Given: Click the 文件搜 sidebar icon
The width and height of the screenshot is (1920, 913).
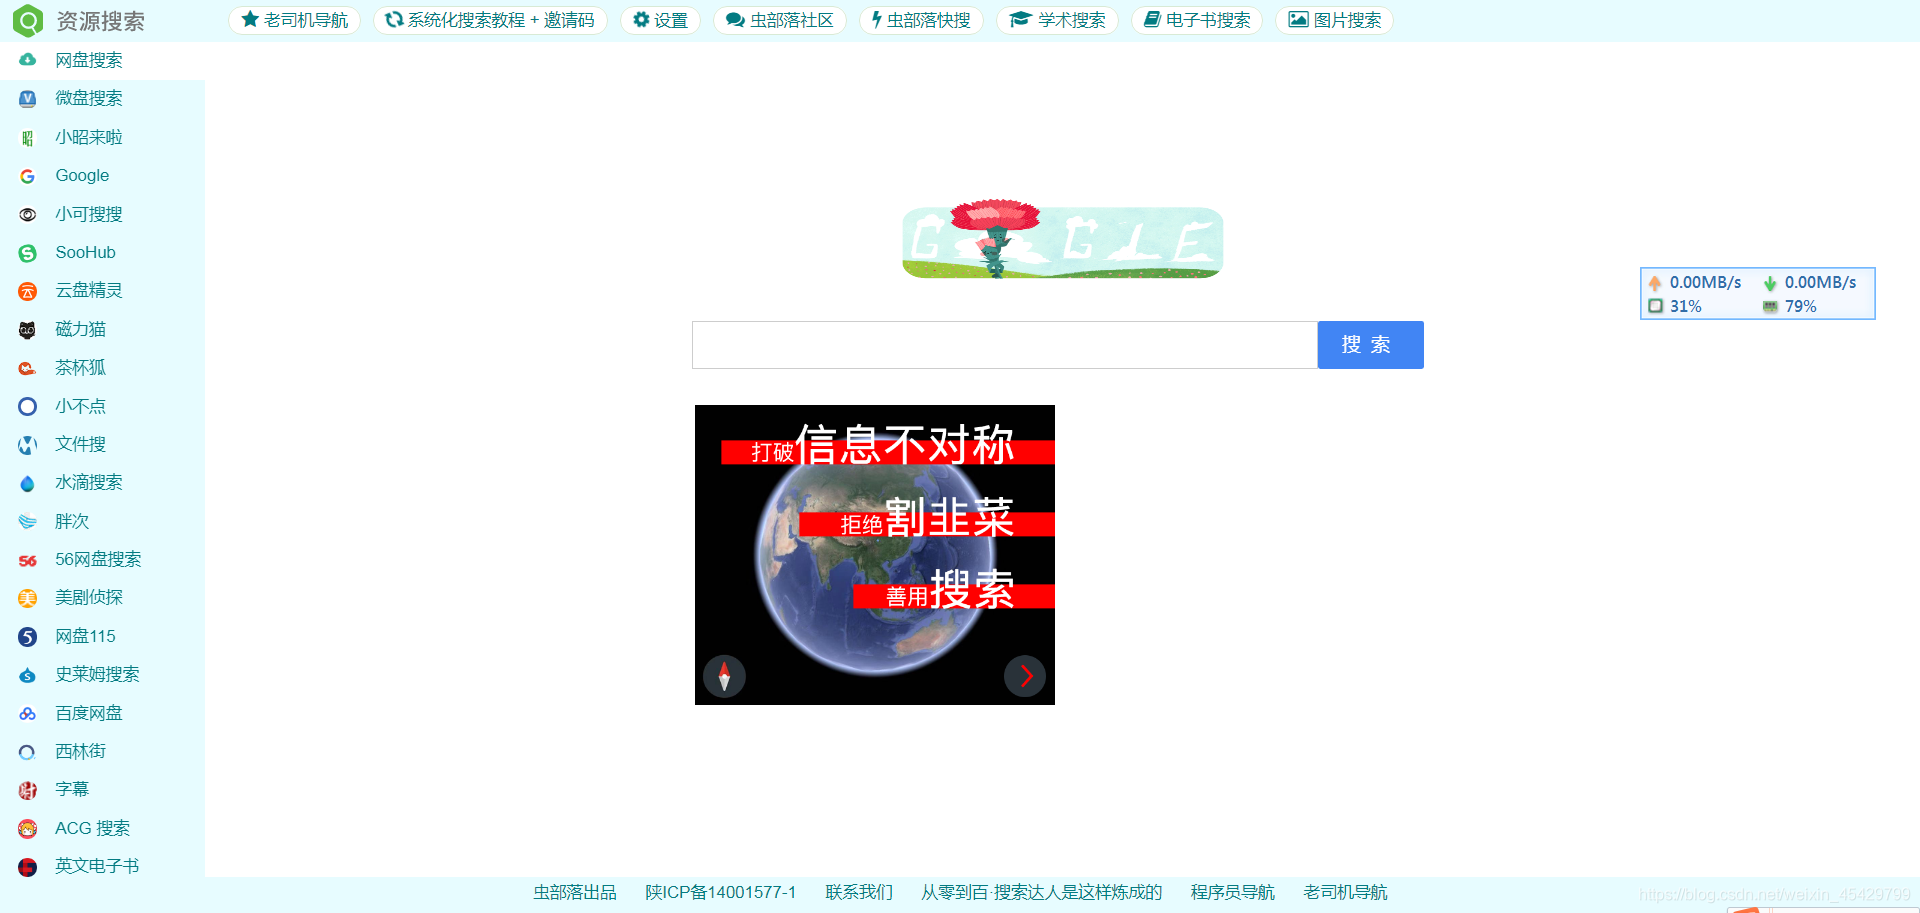Looking at the screenshot, I should coord(28,445).
